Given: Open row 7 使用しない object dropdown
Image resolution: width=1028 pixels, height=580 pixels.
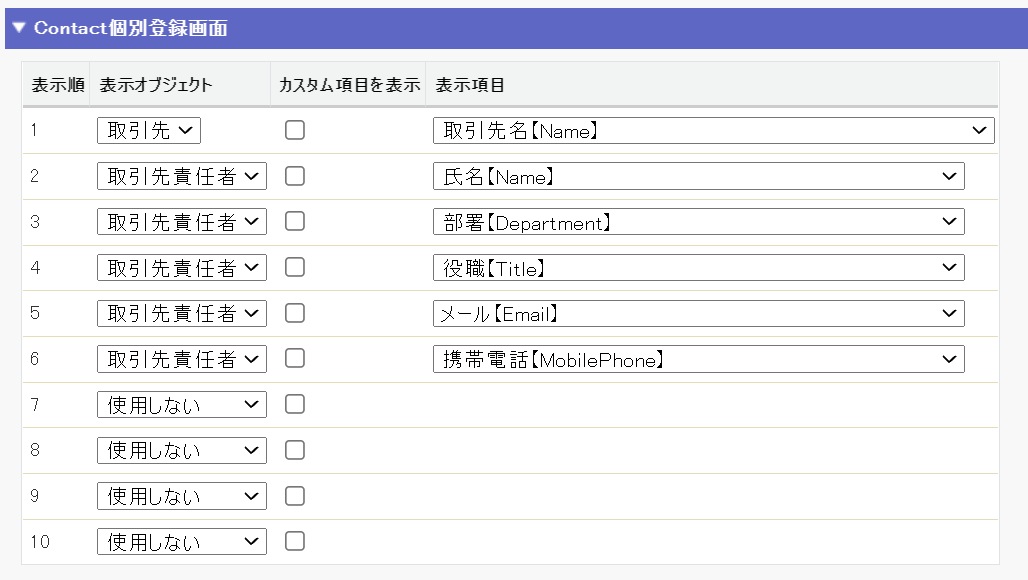Looking at the screenshot, I should tap(182, 404).
